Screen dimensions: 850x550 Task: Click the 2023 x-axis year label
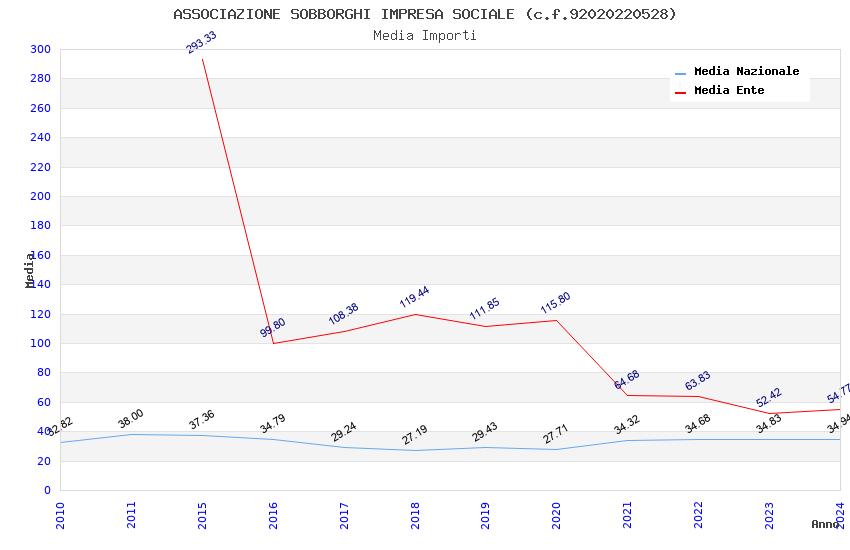point(769,515)
